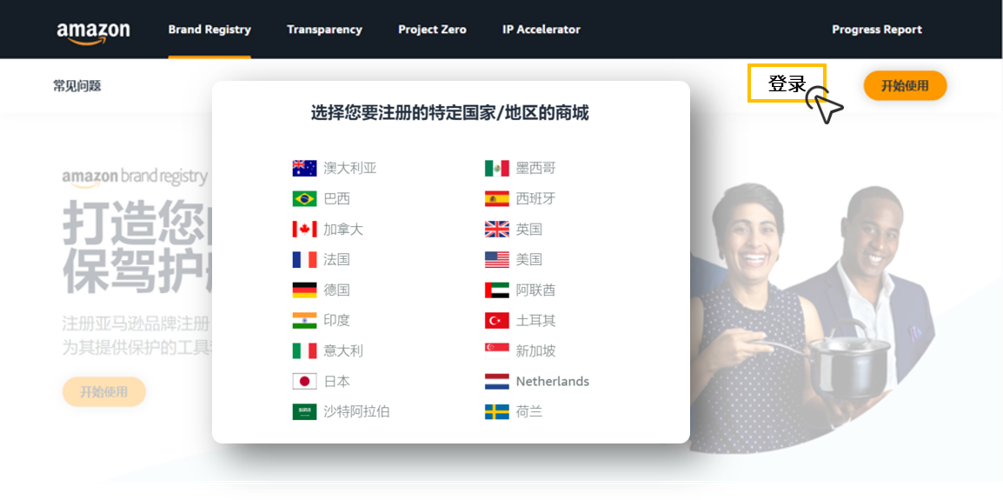The image size is (1003, 500).
Task: Choose 沙特阿拉伯 marketplace
Action: pyautogui.click(x=356, y=411)
